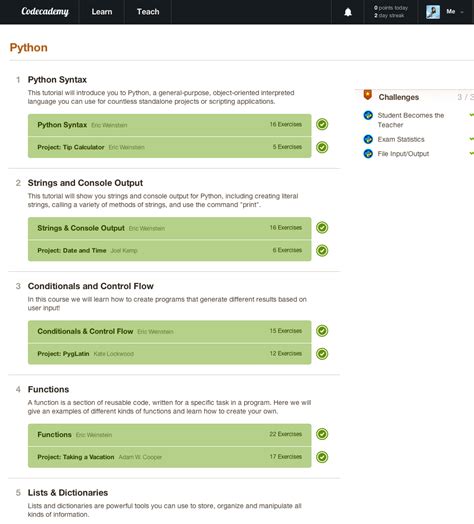
Task: Click the Lists & Dictionaries heading
Action: click(x=68, y=493)
